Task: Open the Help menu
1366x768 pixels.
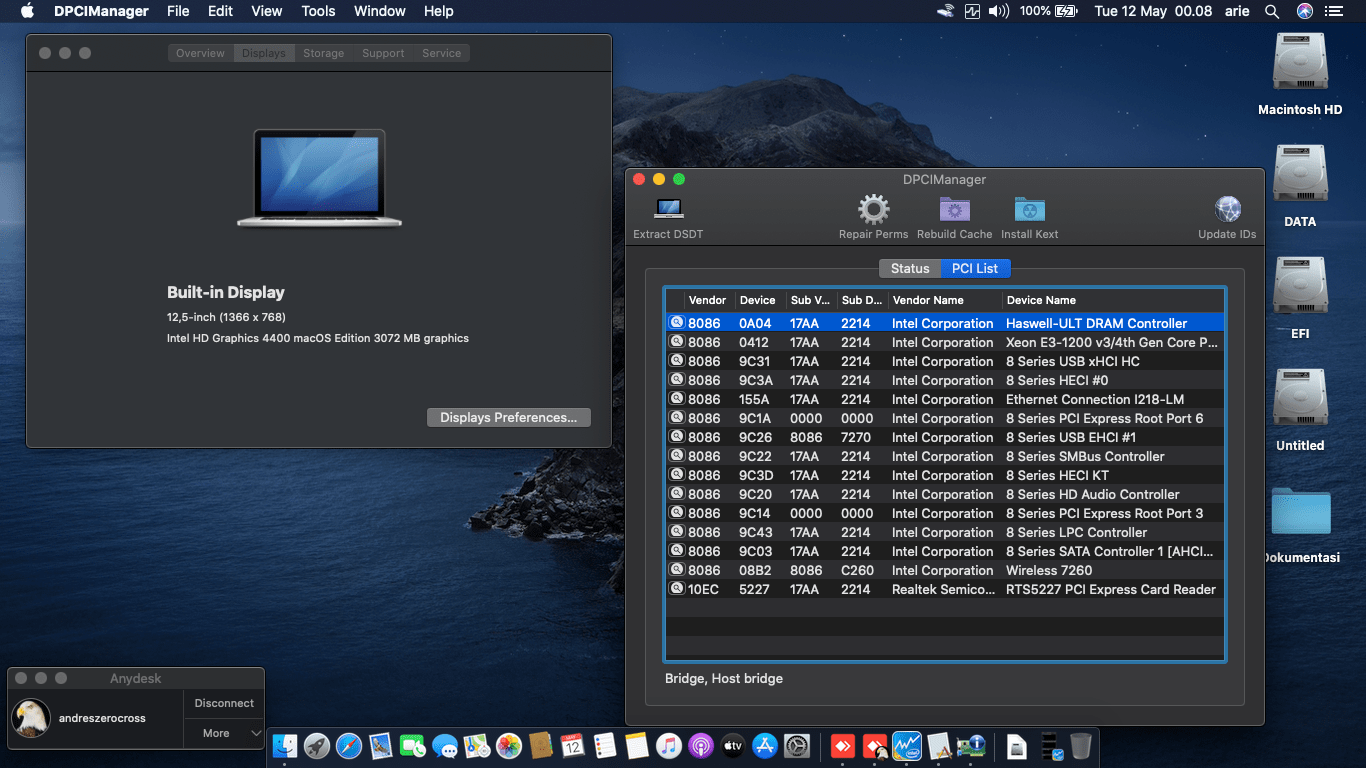Action: tap(439, 11)
